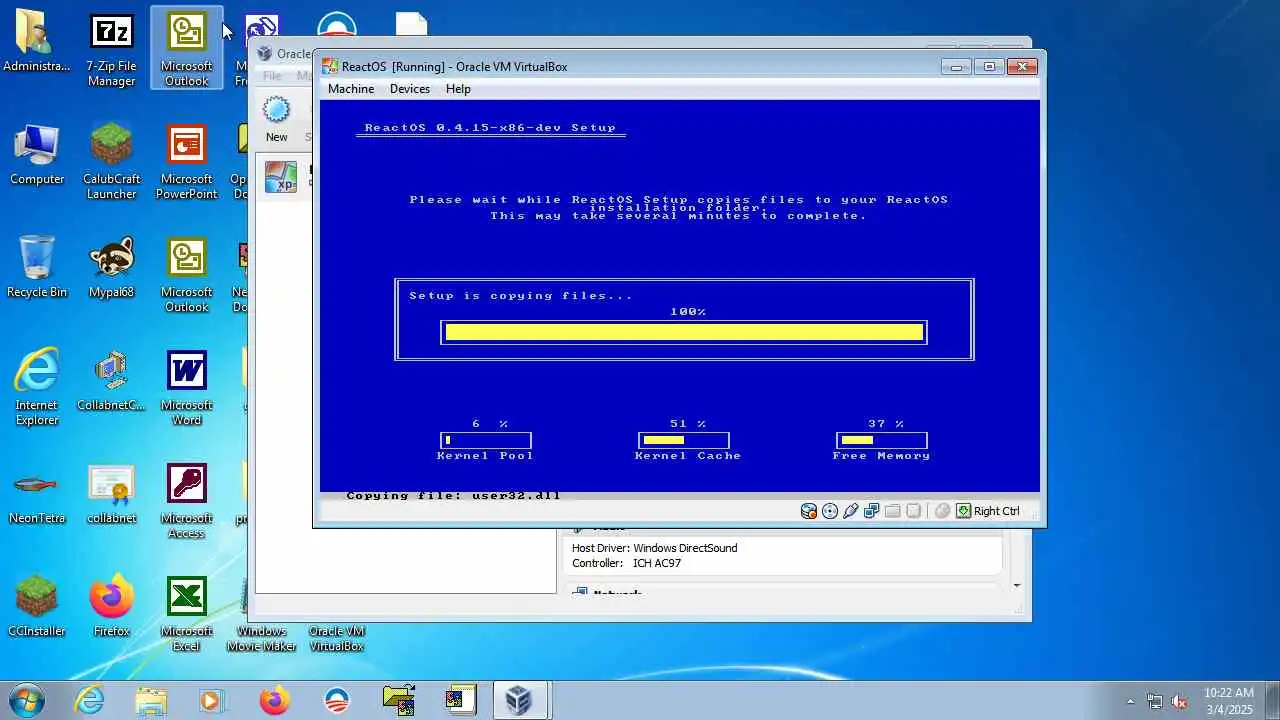Select the Firefox desktop icon
The width and height of the screenshot is (1280, 720).
click(x=111, y=607)
